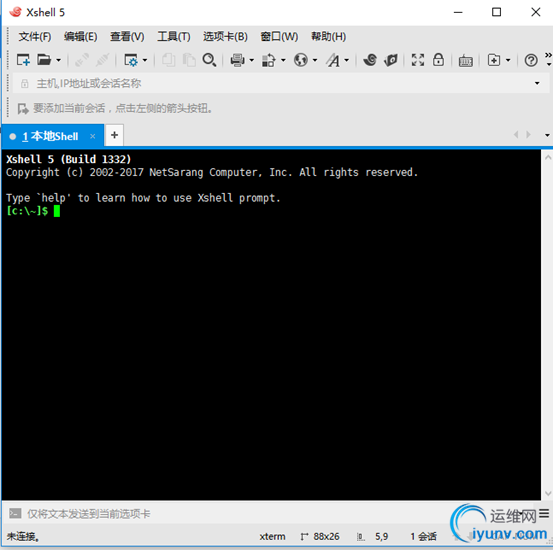Minimize the Xshell 5 window
Viewport: 553px width, 550px height.
click(x=458, y=12)
